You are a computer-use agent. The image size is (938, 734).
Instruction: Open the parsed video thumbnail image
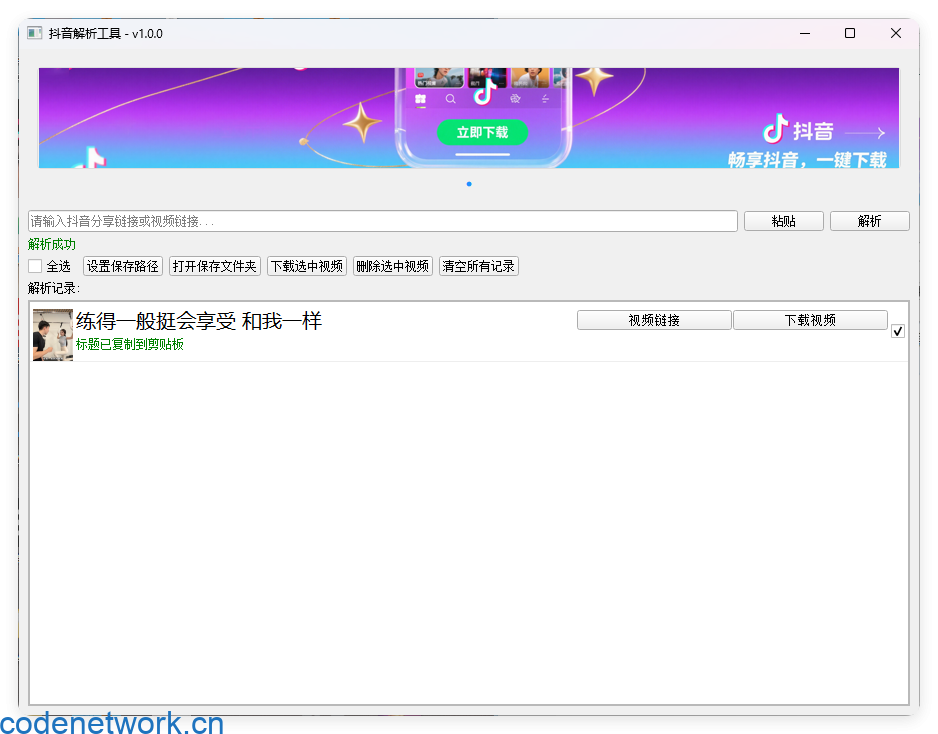tap(53, 334)
